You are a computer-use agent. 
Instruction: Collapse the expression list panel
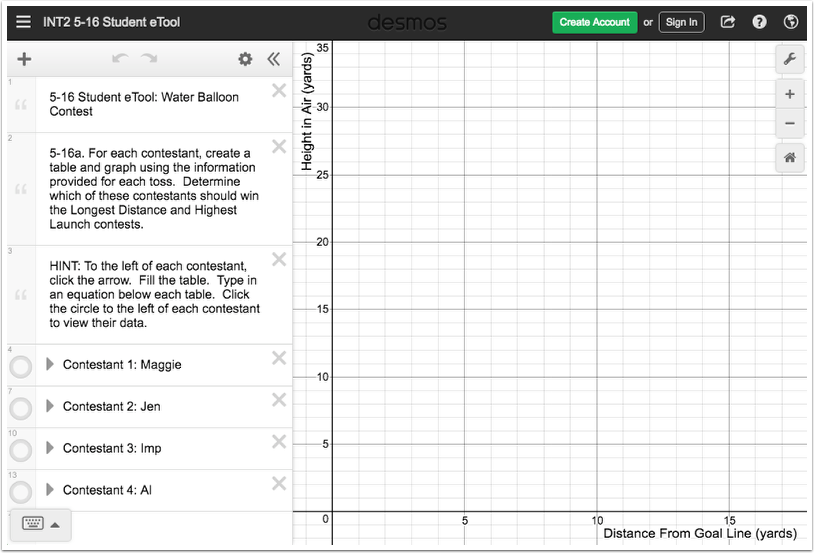coord(274,59)
